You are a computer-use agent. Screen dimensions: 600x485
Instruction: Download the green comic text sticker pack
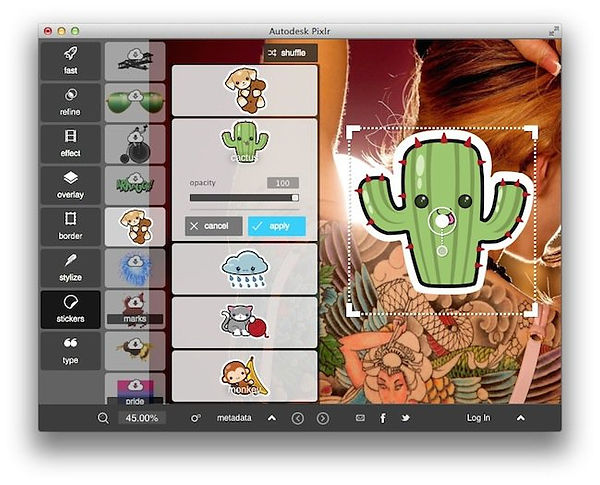pos(135,185)
